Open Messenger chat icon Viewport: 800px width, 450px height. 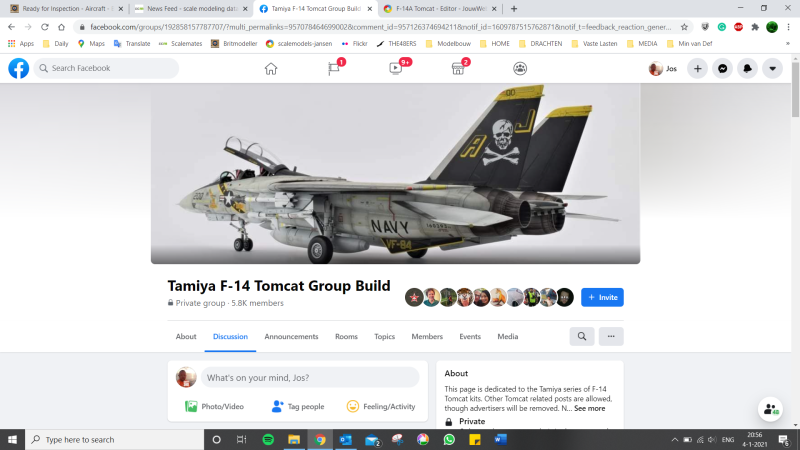click(x=722, y=68)
